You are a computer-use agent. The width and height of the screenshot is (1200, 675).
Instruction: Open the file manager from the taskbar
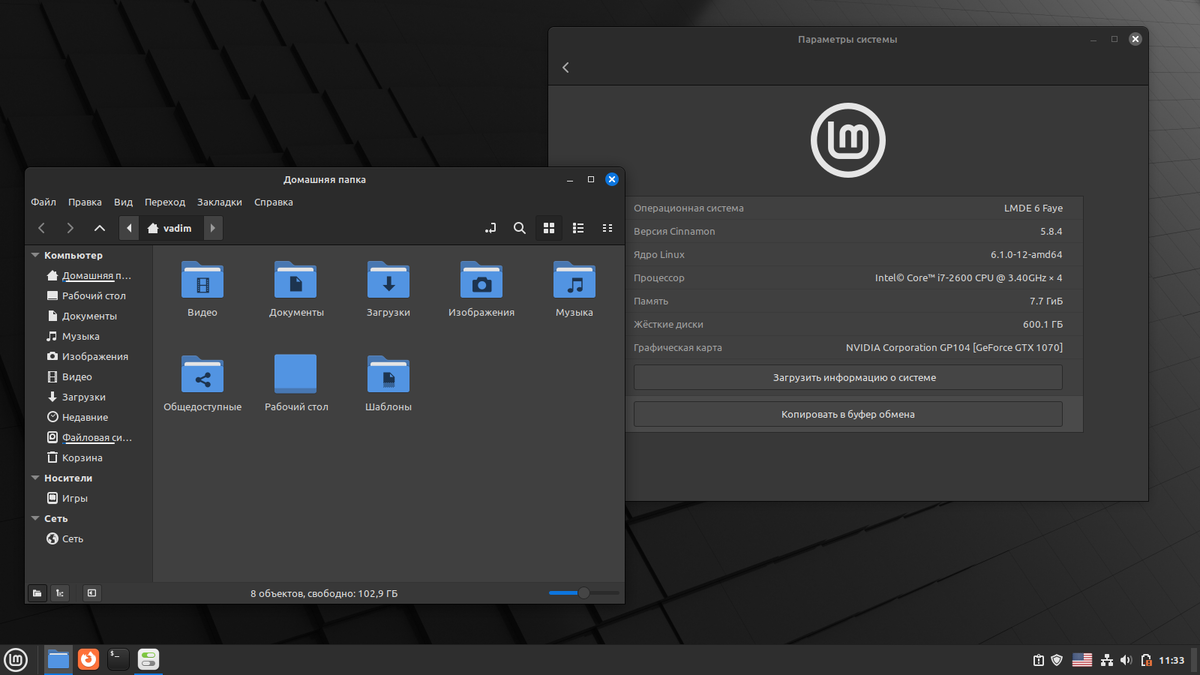(x=59, y=659)
